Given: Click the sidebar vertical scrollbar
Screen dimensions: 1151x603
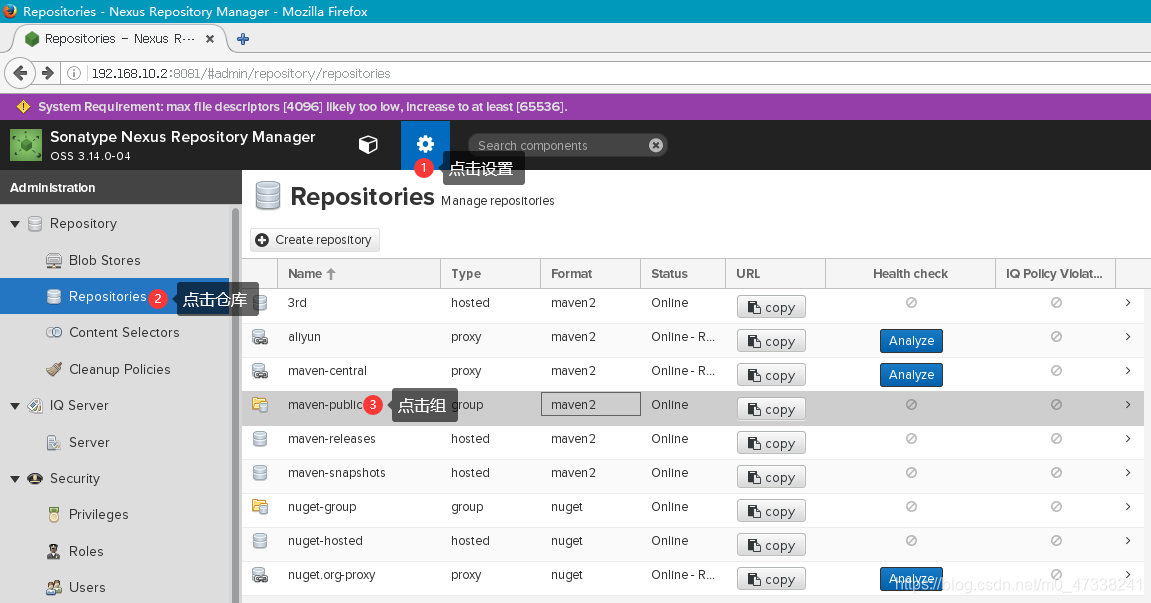Looking at the screenshot, I should pos(236,404).
